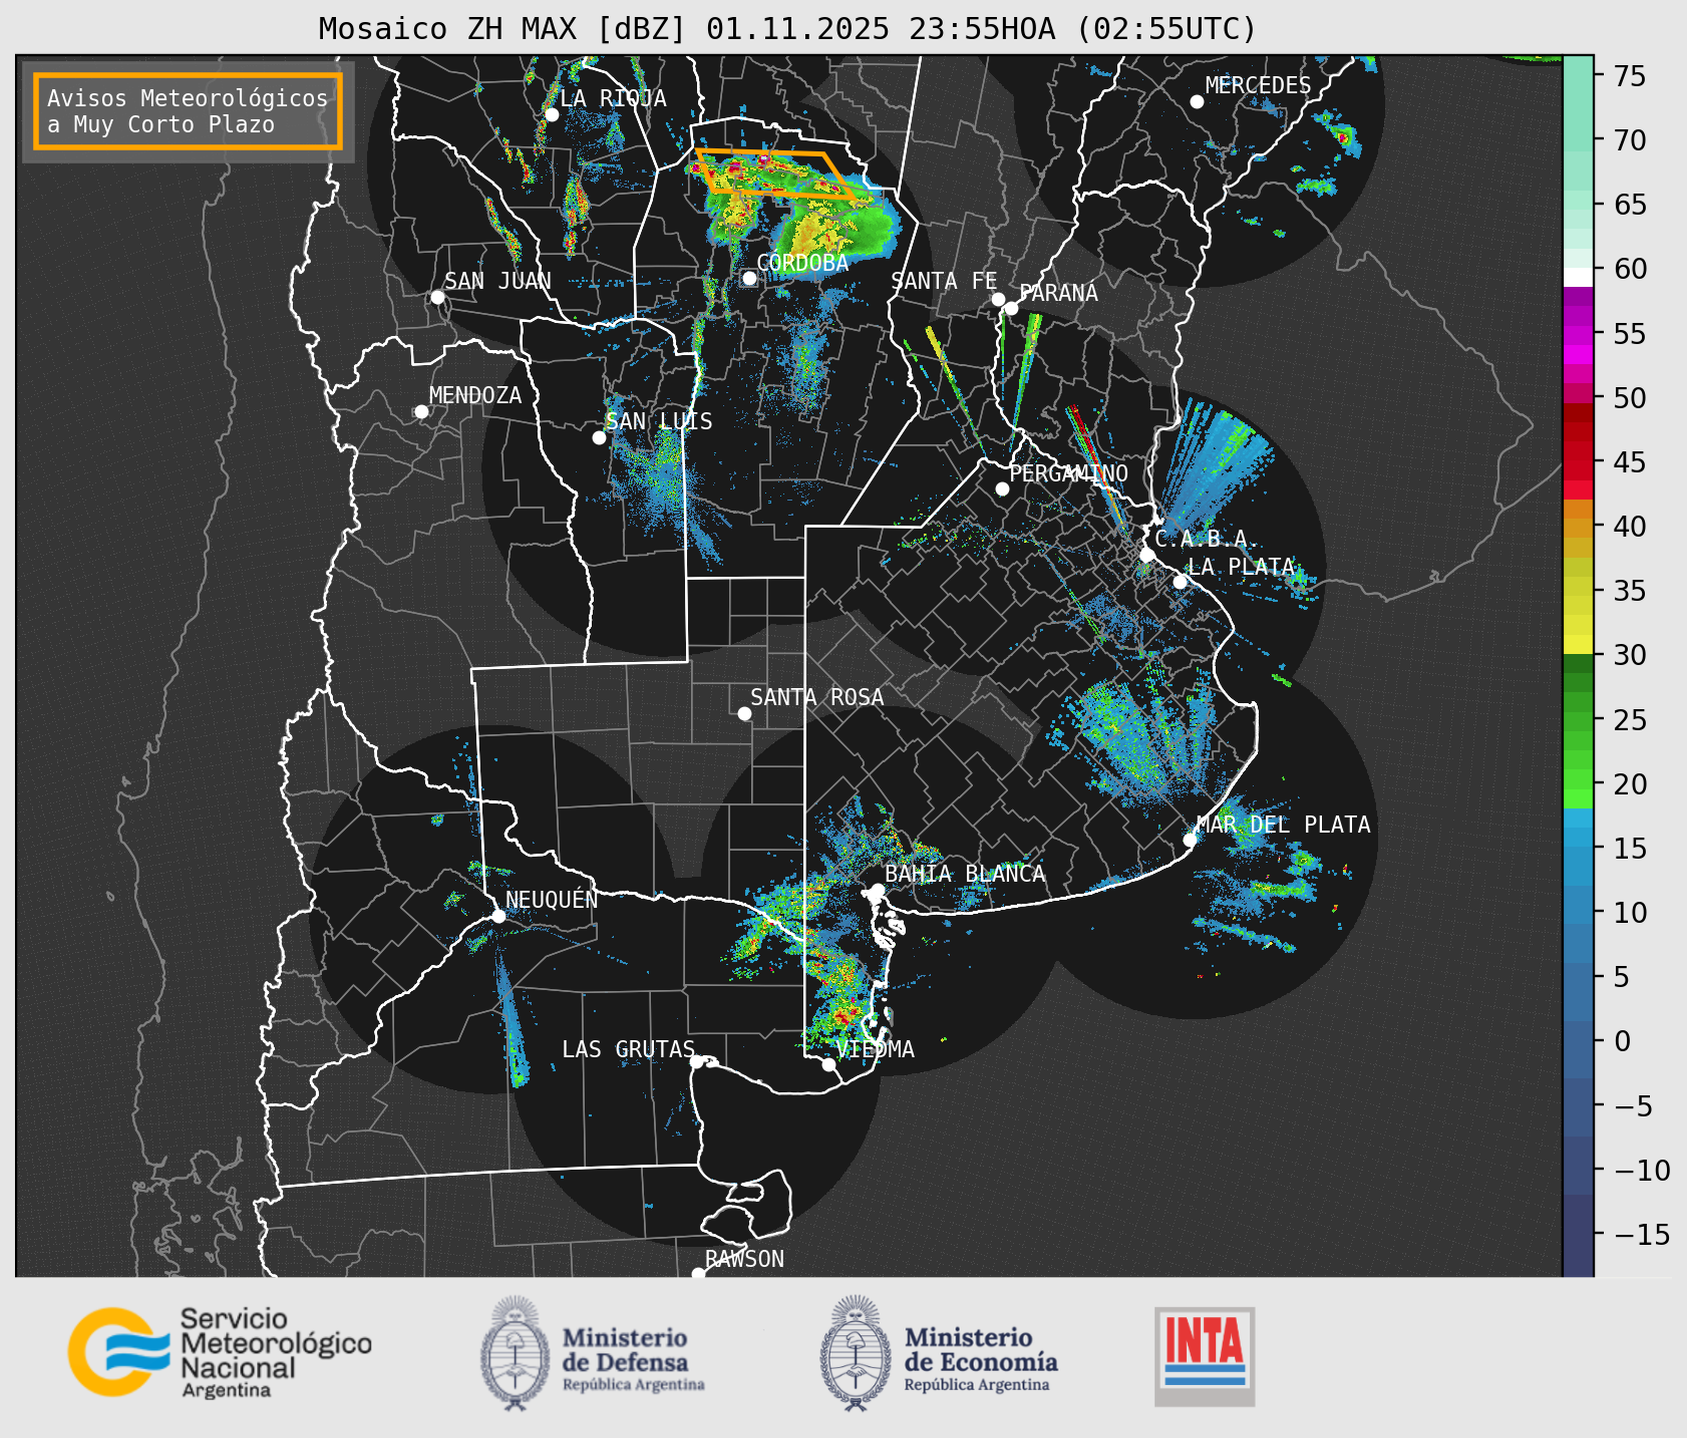The height and width of the screenshot is (1438, 1687).
Task: Click the white 60 dBZ band on the color scale
Action: coord(1578,275)
